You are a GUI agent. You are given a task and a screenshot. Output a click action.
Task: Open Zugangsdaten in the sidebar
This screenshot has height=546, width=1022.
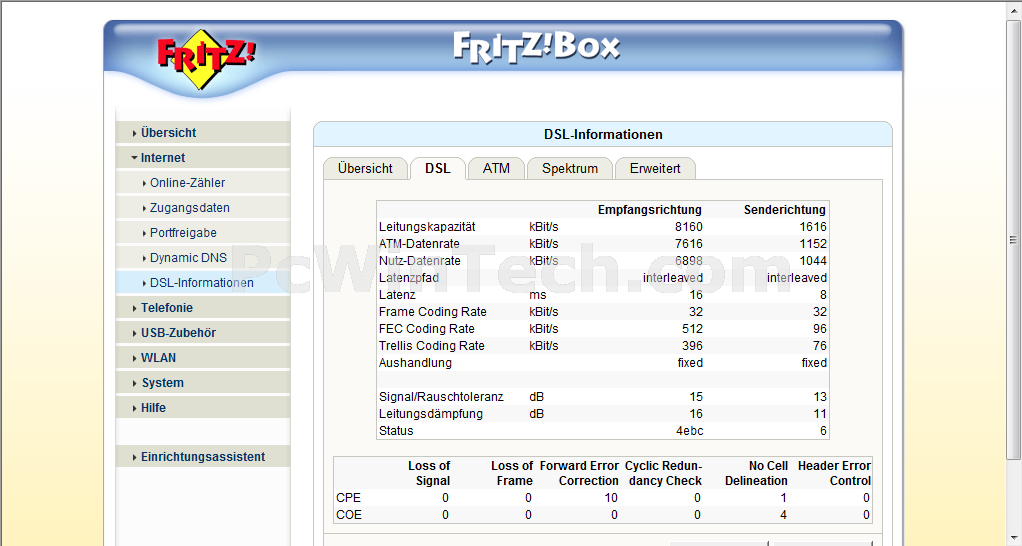point(203,208)
